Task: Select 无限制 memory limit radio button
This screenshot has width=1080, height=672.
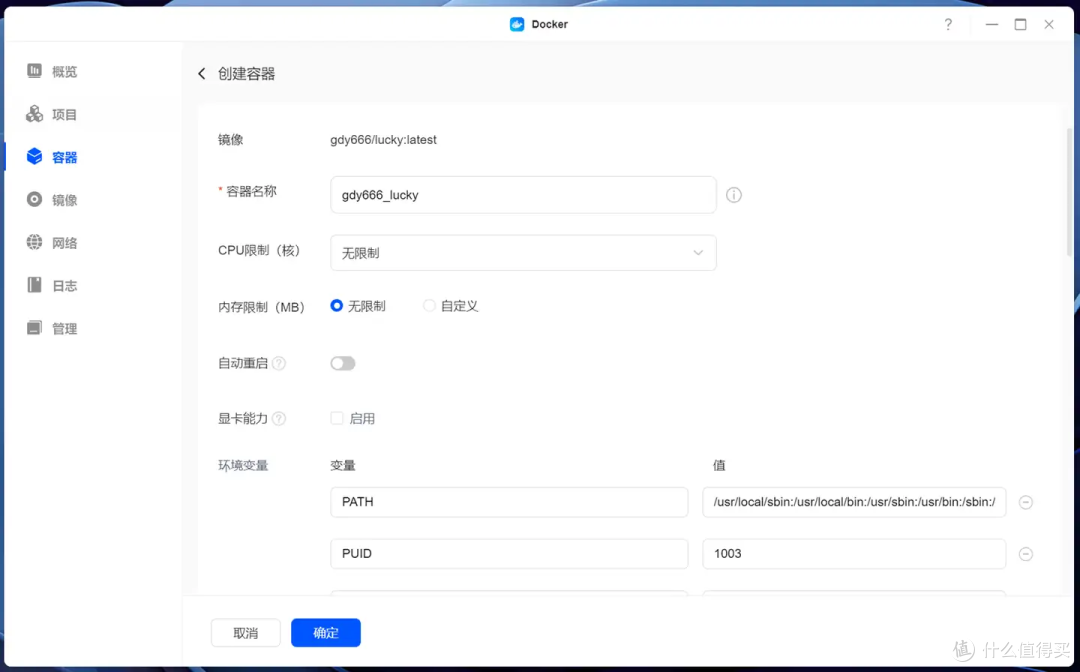Action: click(337, 306)
